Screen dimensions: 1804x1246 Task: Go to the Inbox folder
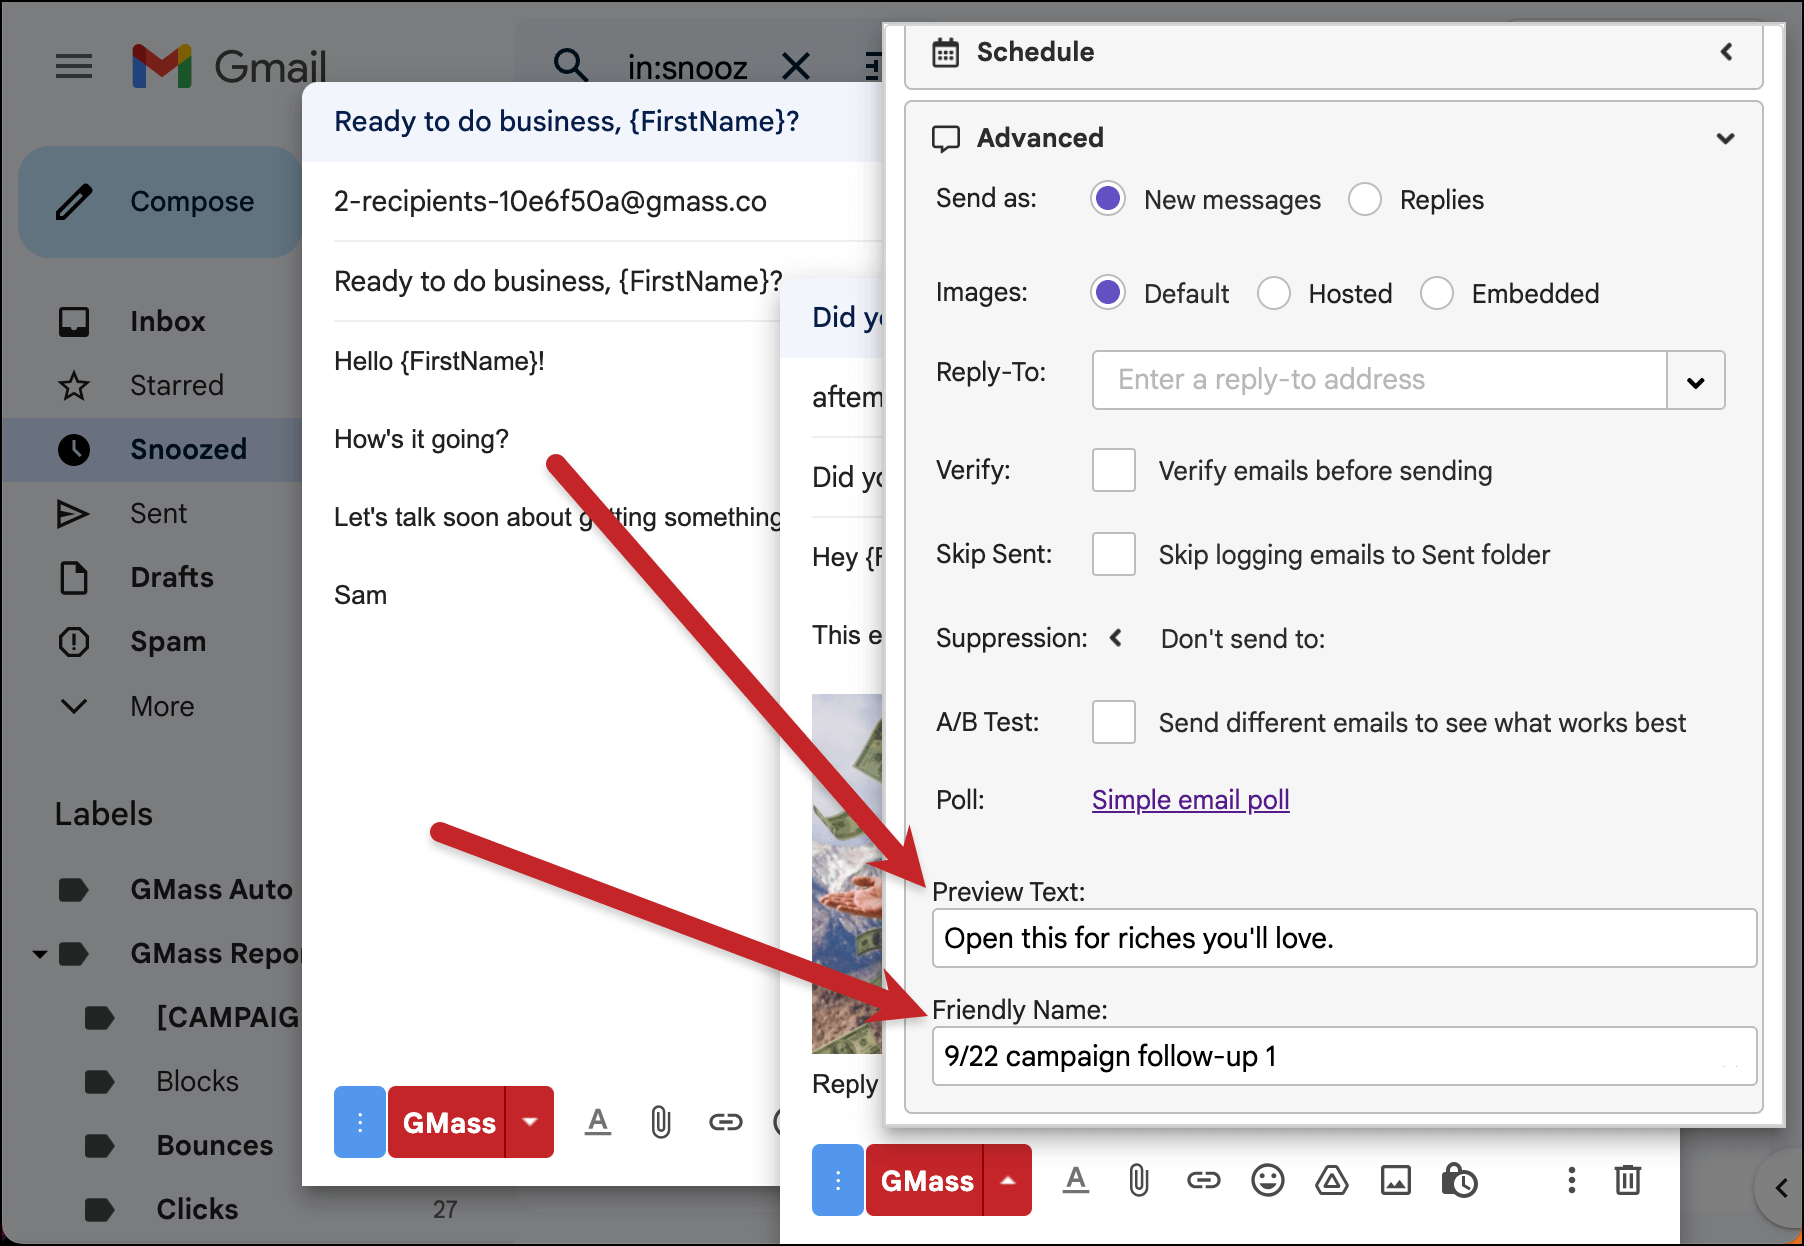167,321
